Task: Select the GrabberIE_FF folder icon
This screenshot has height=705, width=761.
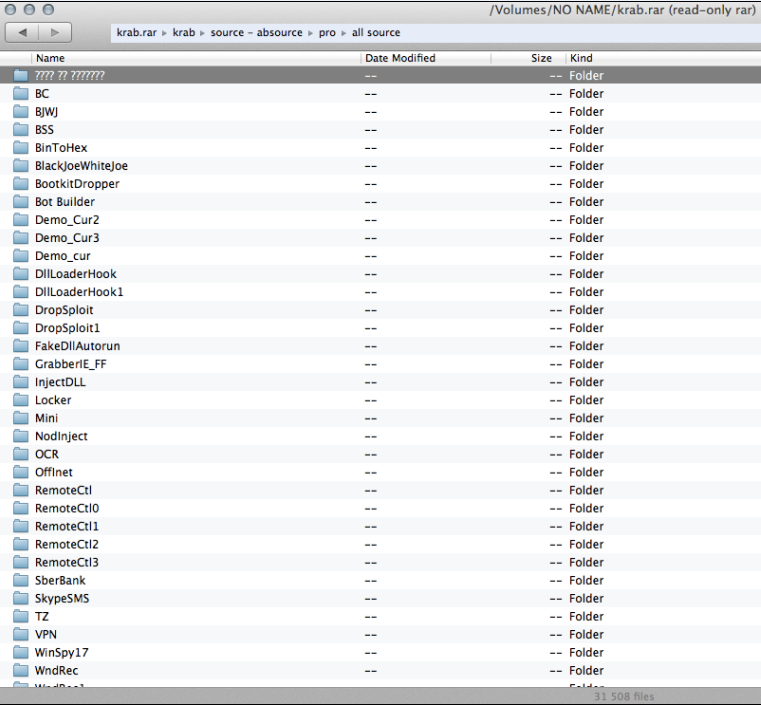Action: pos(20,364)
